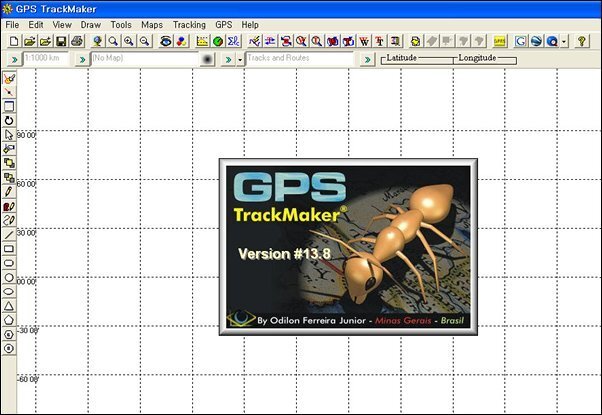Open the Google Earth blue globe icon
Image resolution: width=602 pixels, height=415 pixels.
pos(536,41)
